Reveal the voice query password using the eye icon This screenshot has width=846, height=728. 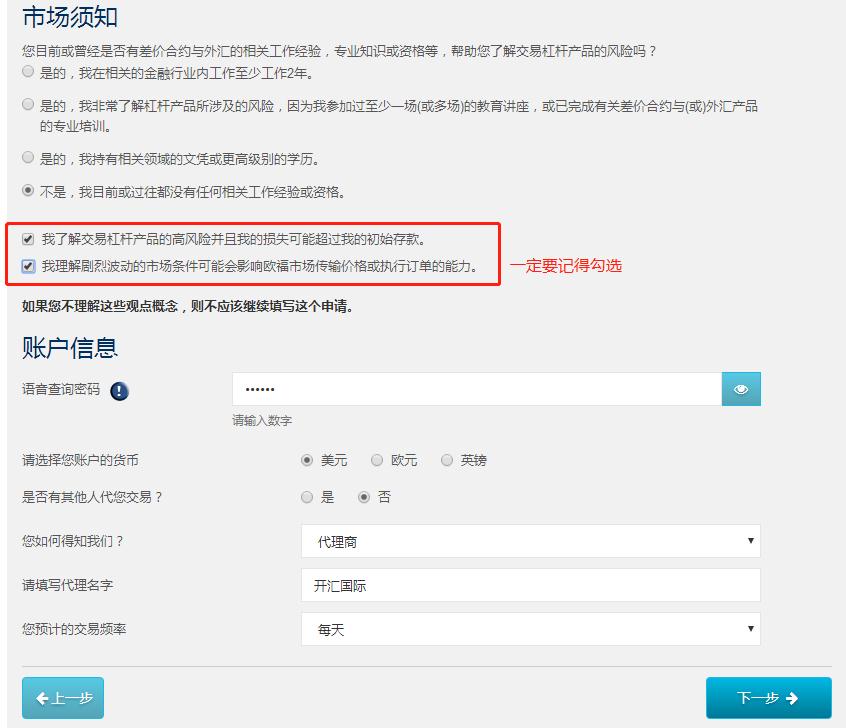click(740, 388)
